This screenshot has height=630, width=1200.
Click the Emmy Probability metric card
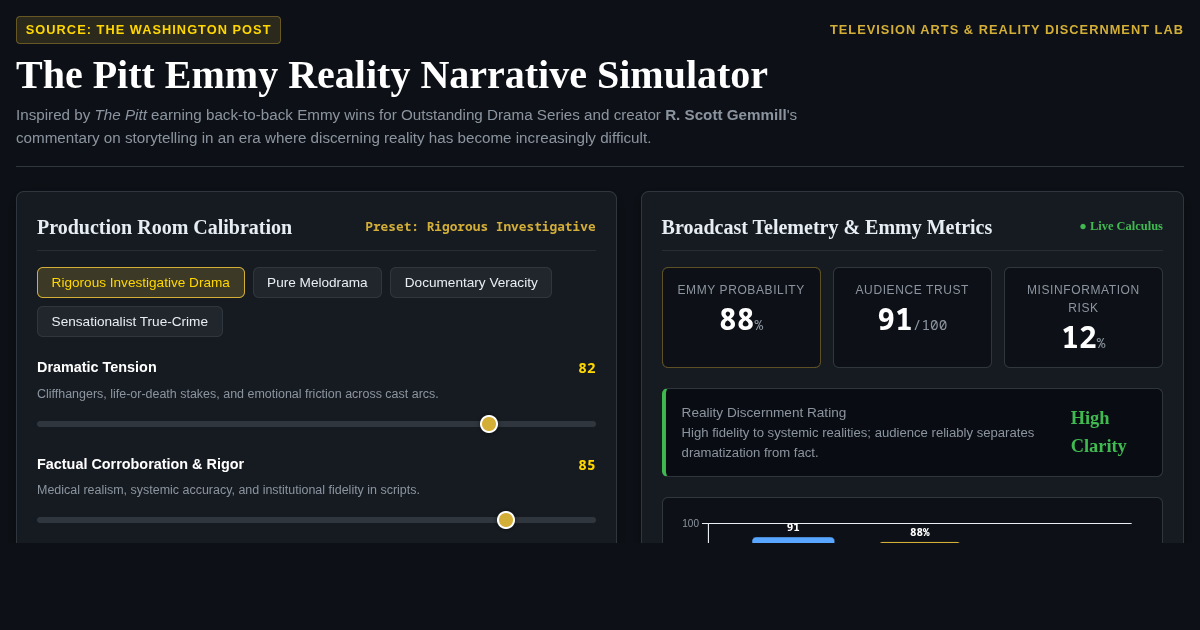click(x=741, y=317)
